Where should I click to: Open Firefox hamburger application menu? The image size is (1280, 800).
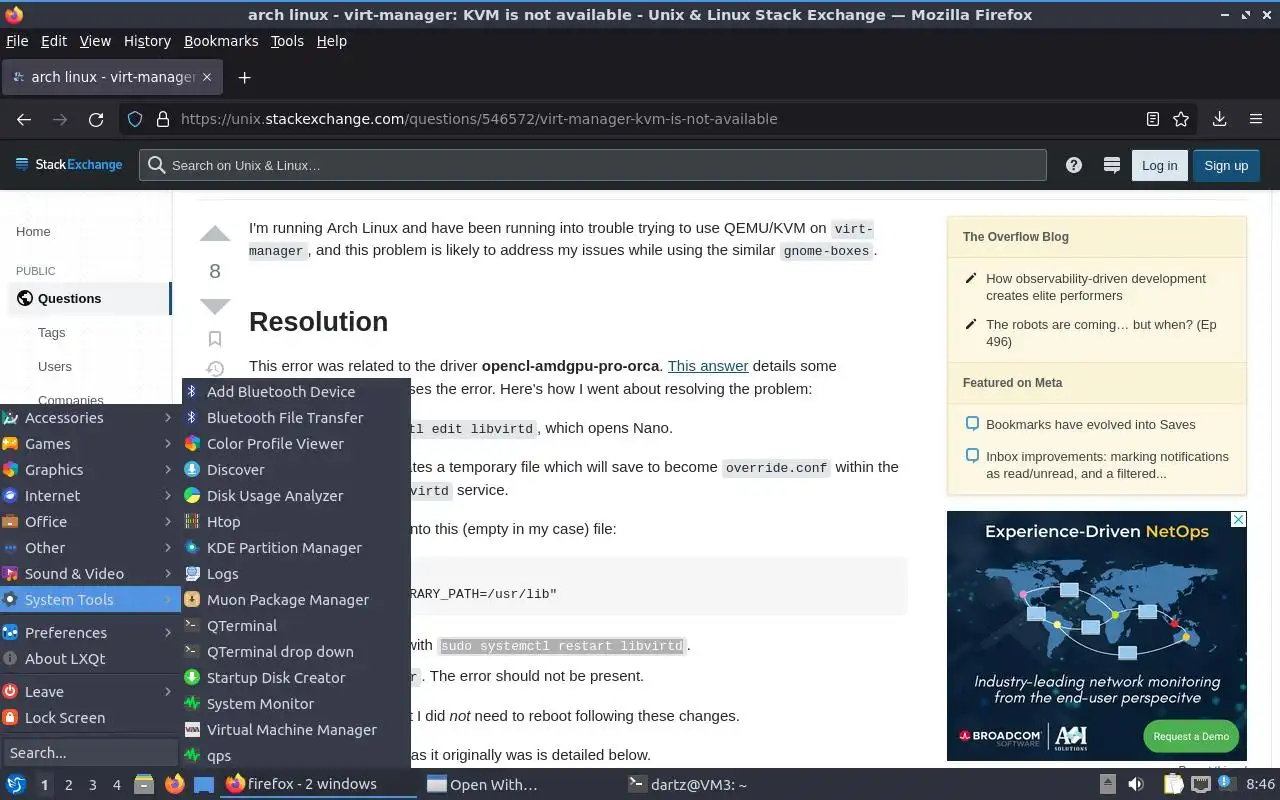coord(1256,119)
